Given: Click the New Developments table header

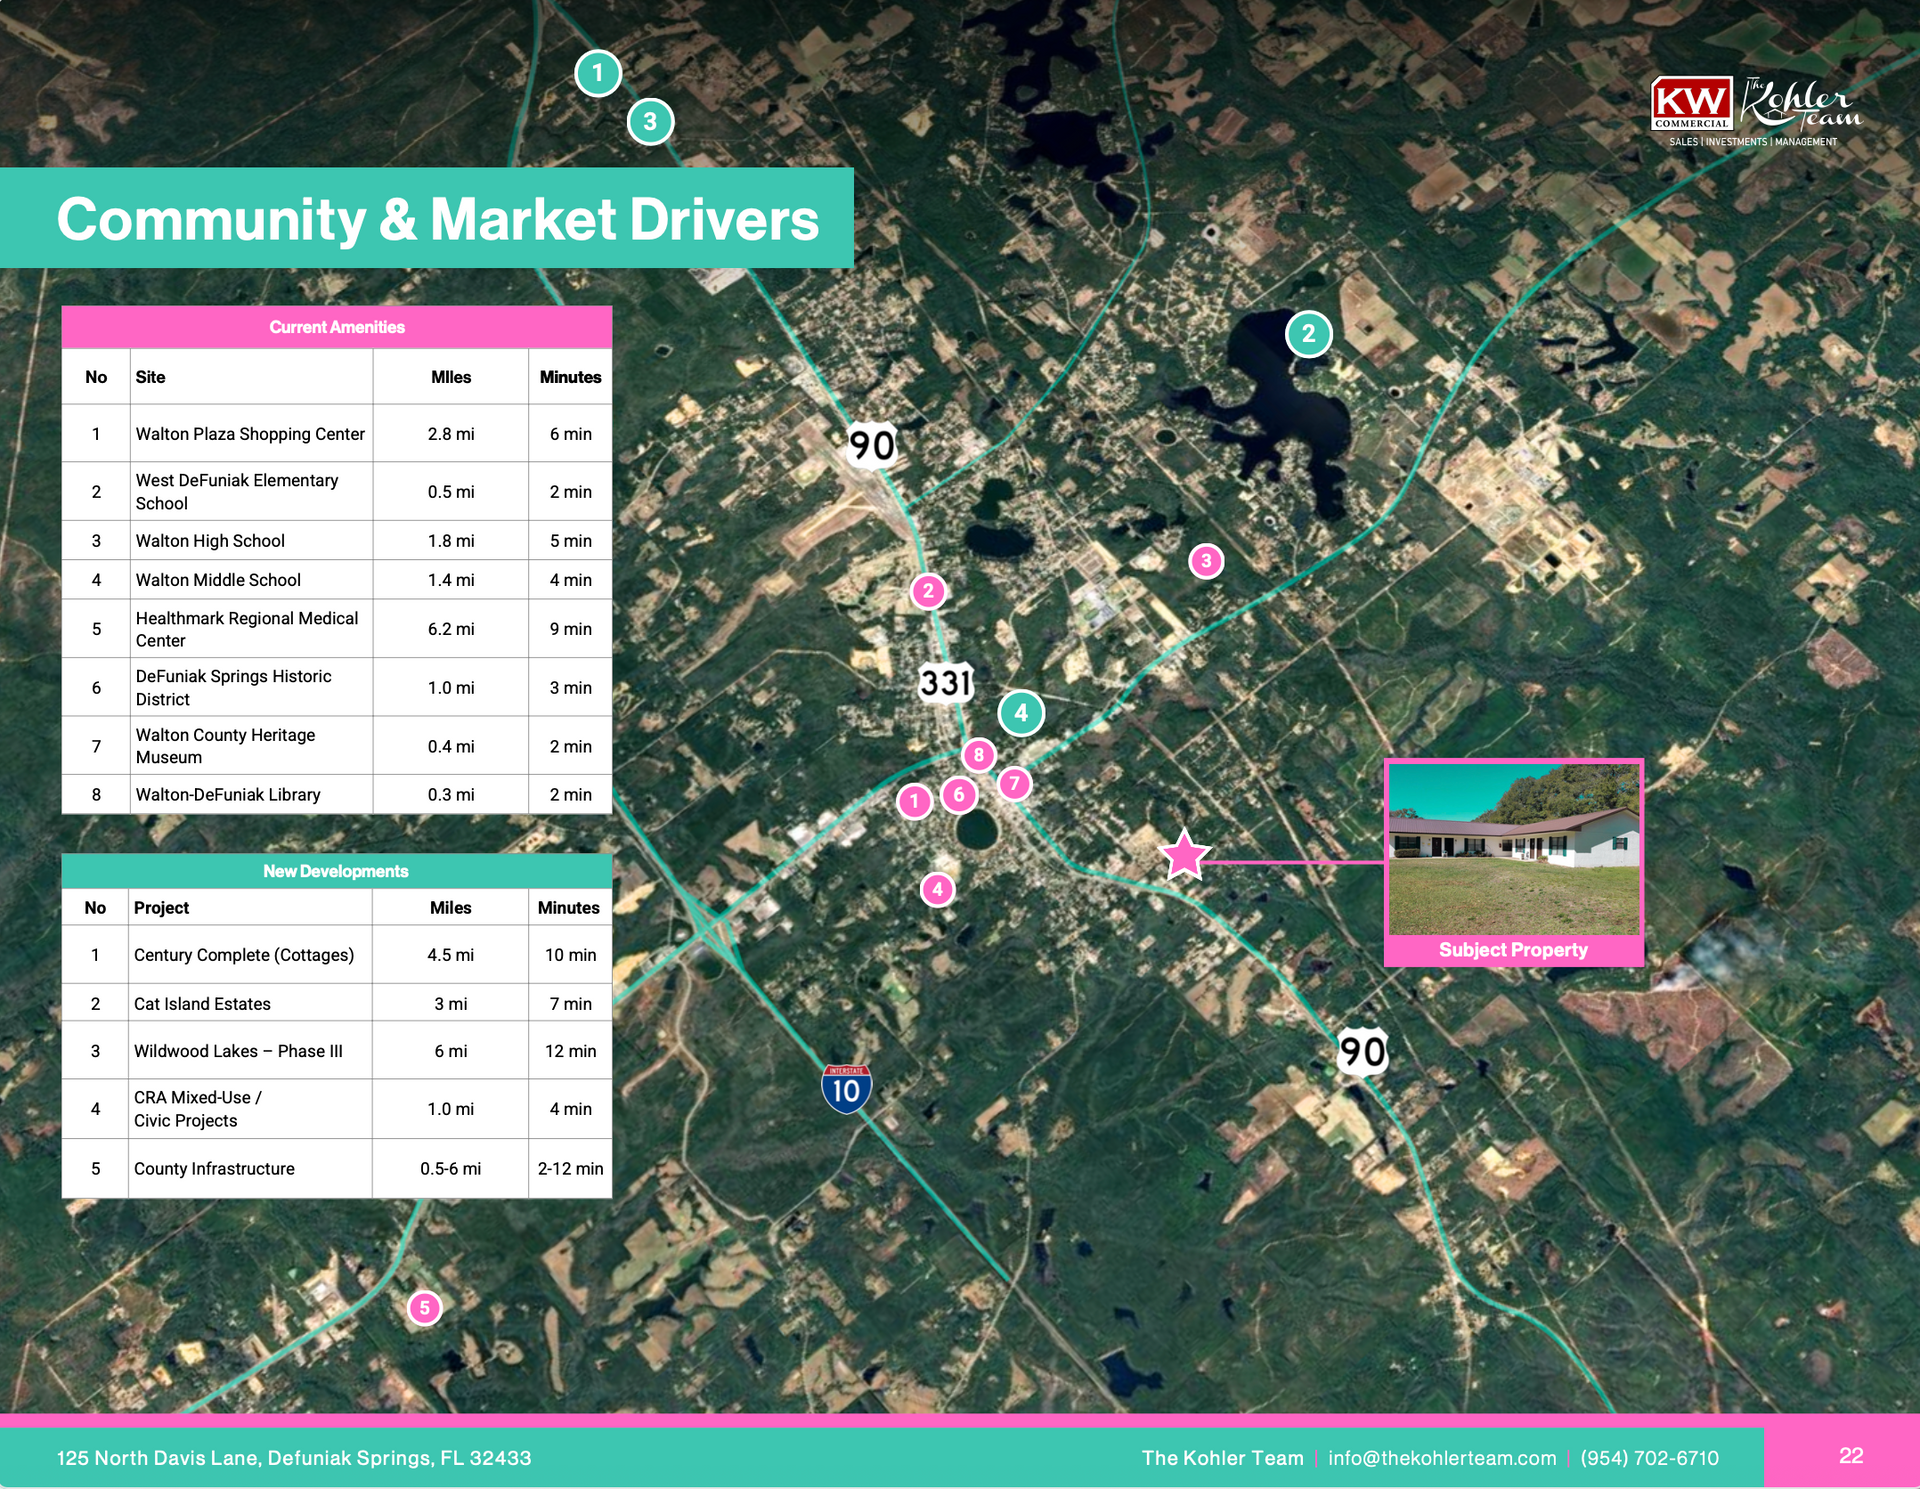Looking at the screenshot, I should click(336, 871).
